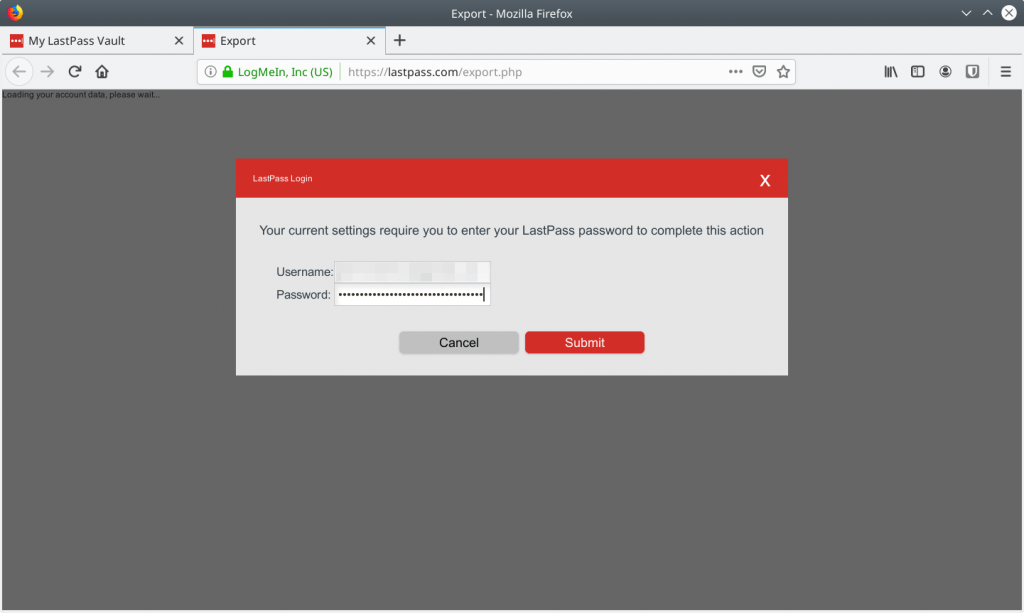This screenshot has height=613, width=1024.
Task: Click the 'Username:' label
Action: pos(304,272)
